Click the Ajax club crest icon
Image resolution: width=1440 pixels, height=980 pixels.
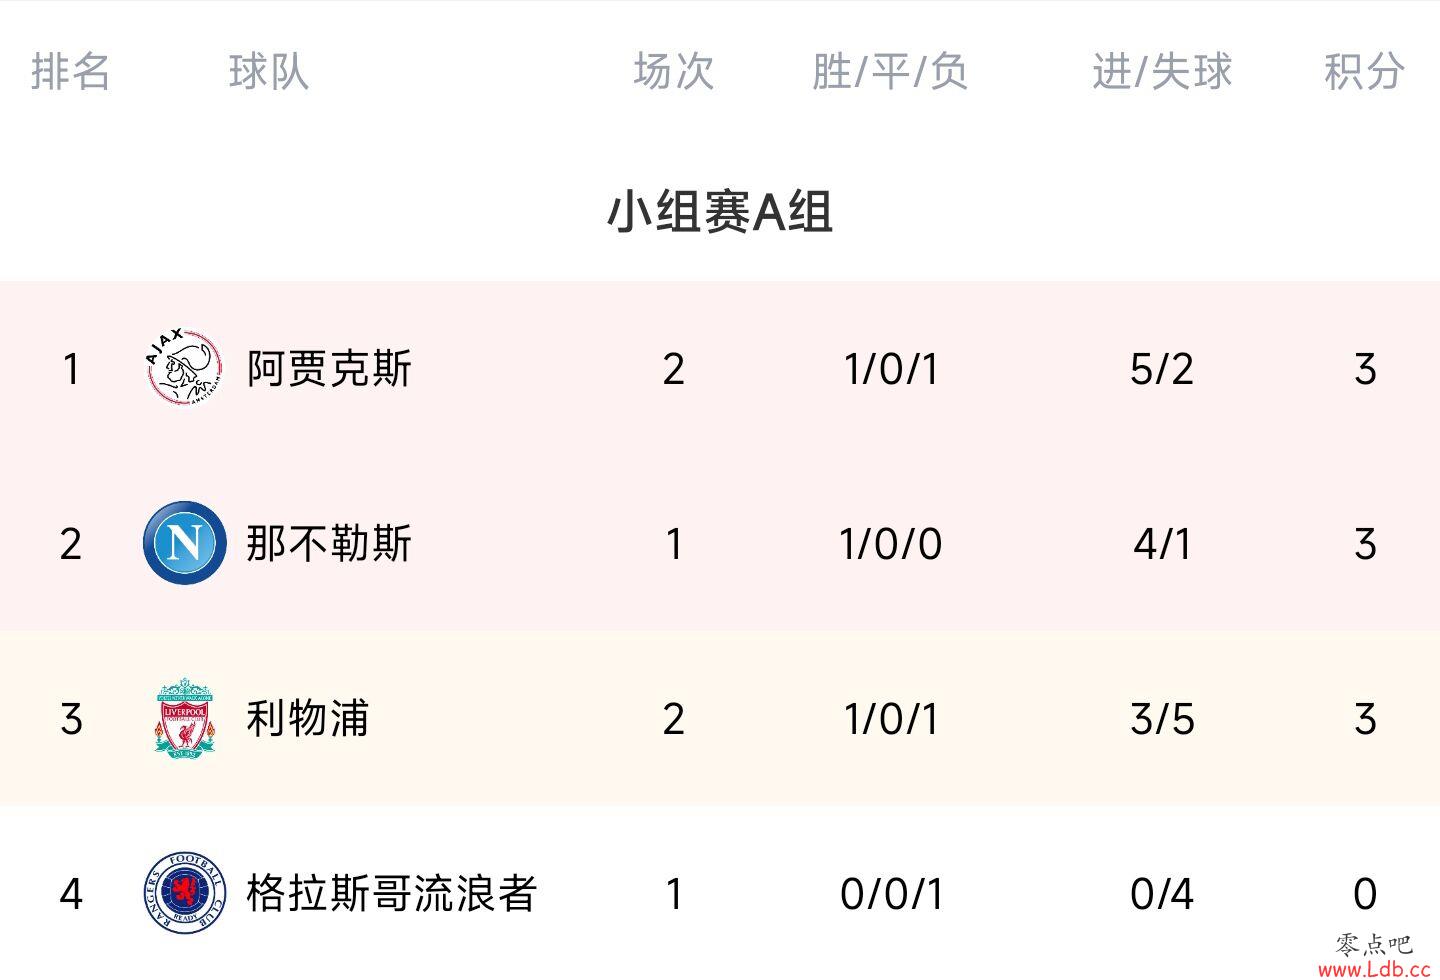click(x=184, y=367)
